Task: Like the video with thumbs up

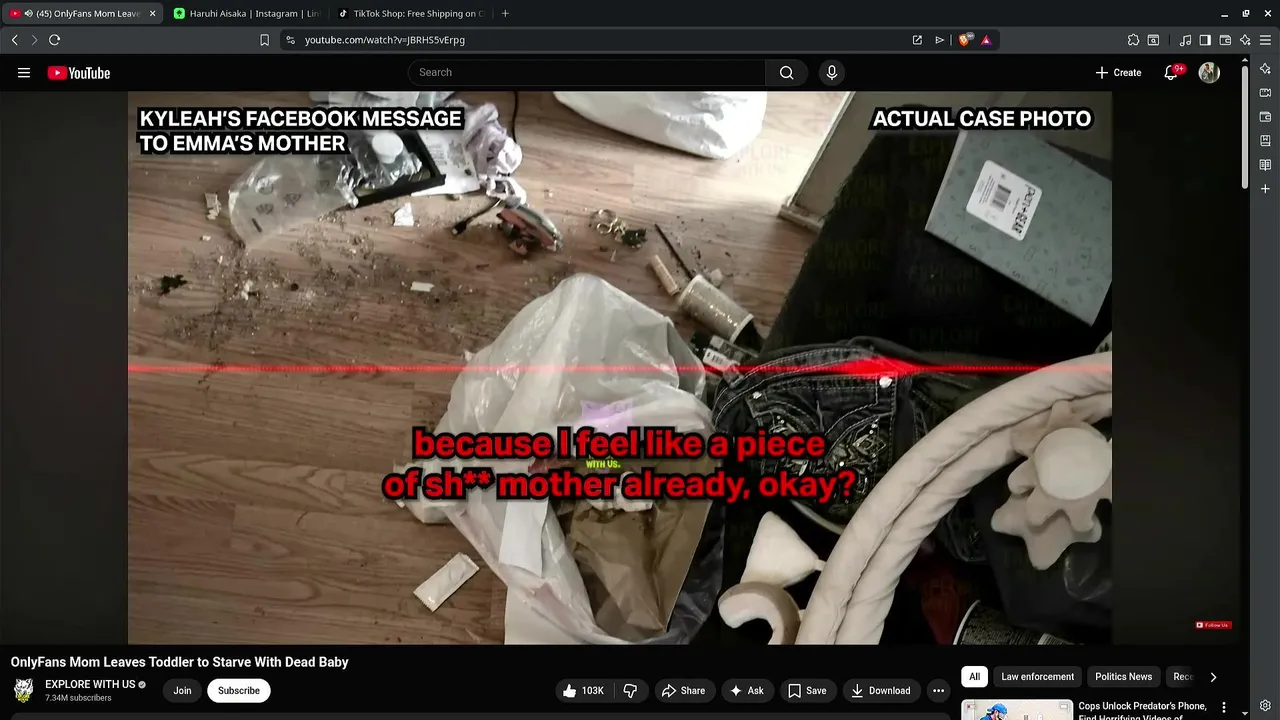Action: 582,690
